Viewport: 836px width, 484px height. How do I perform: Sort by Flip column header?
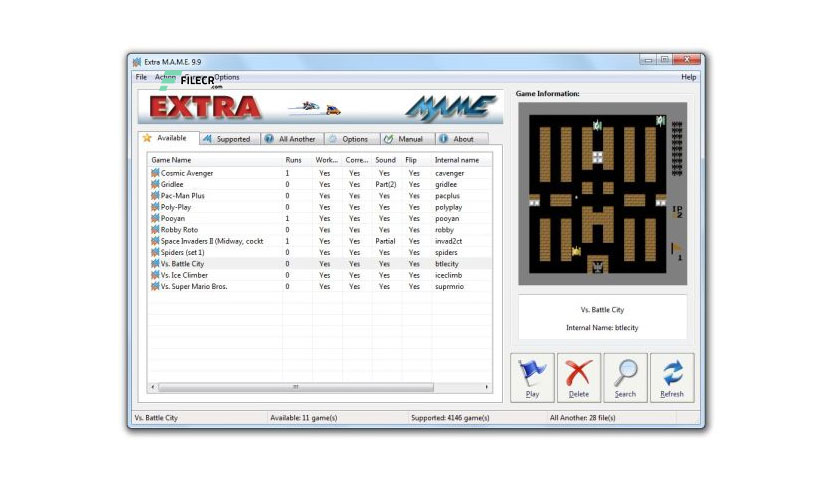pos(416,160)
